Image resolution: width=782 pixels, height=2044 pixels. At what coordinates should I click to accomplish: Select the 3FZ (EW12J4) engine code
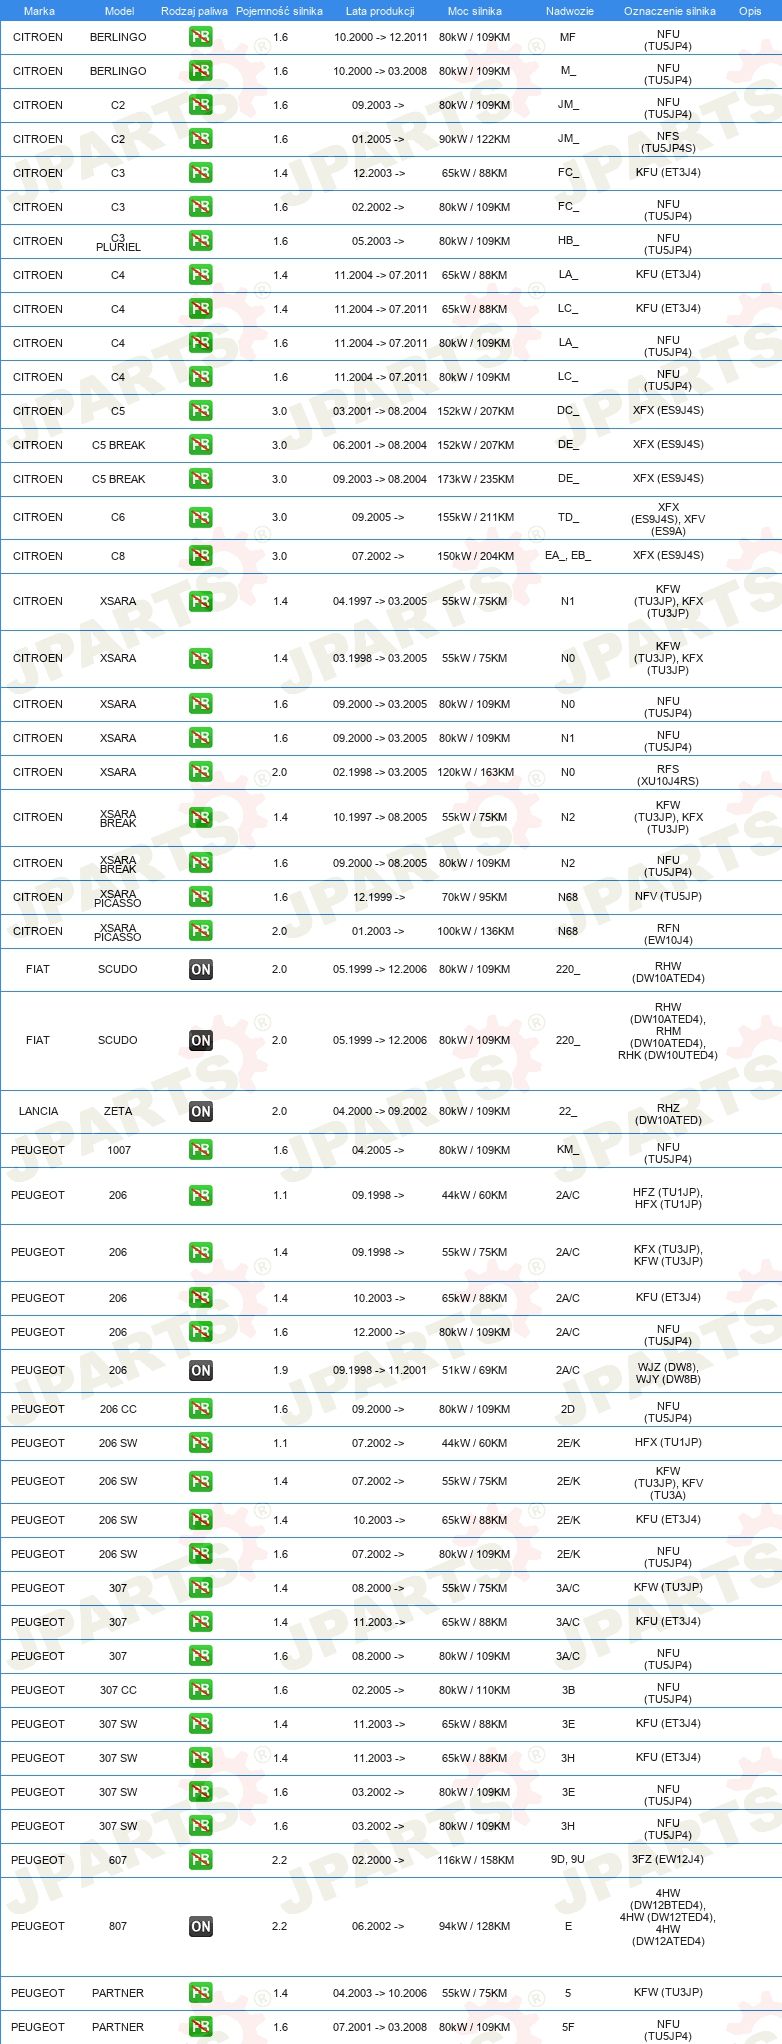(x=668, y=1860)
